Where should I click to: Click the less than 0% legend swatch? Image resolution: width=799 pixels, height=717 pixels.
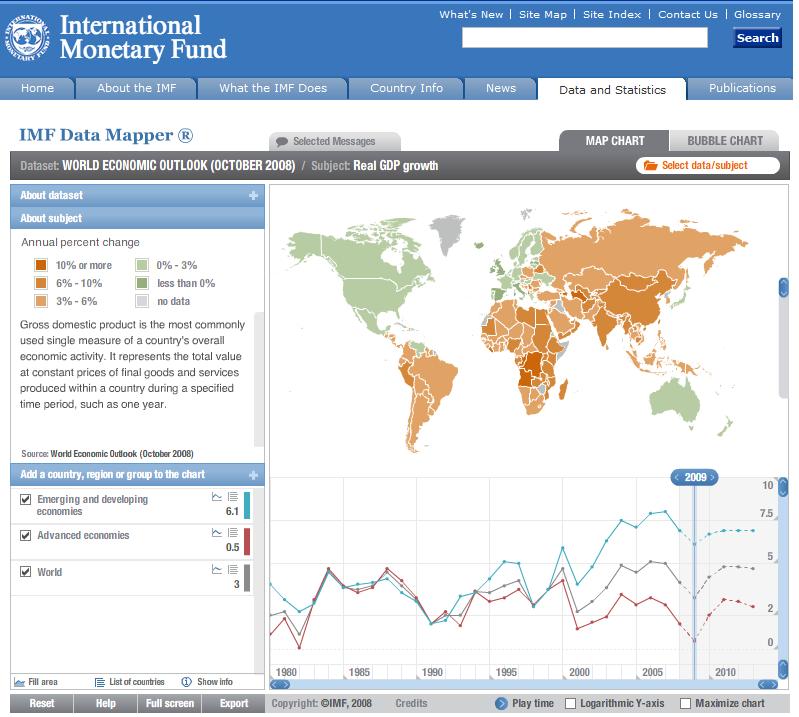(x=142, y=283)
